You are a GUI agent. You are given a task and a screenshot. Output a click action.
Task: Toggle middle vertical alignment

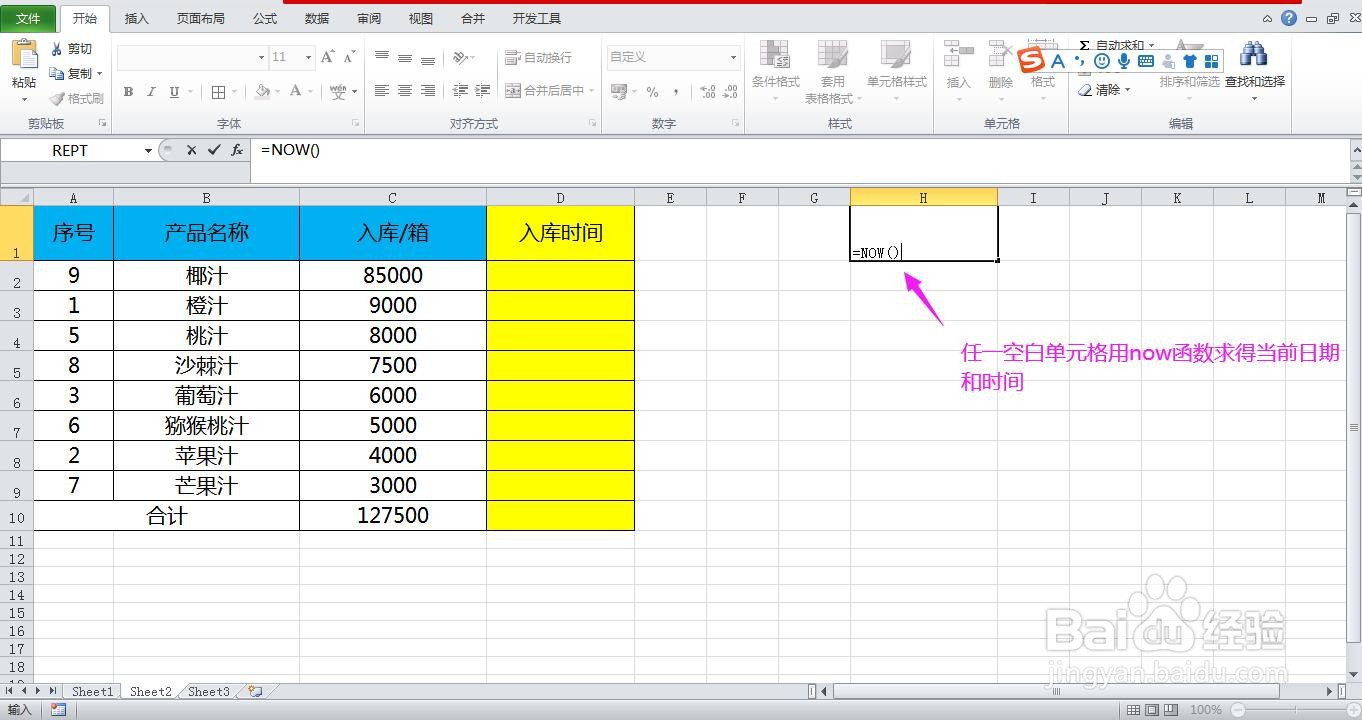coord(405,58)
